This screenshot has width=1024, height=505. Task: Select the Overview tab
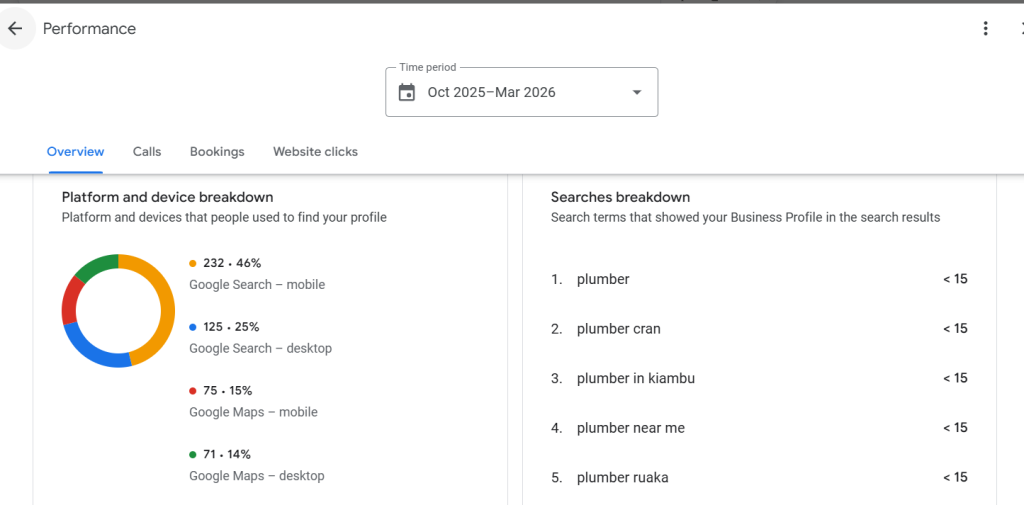tap(75, 152)
